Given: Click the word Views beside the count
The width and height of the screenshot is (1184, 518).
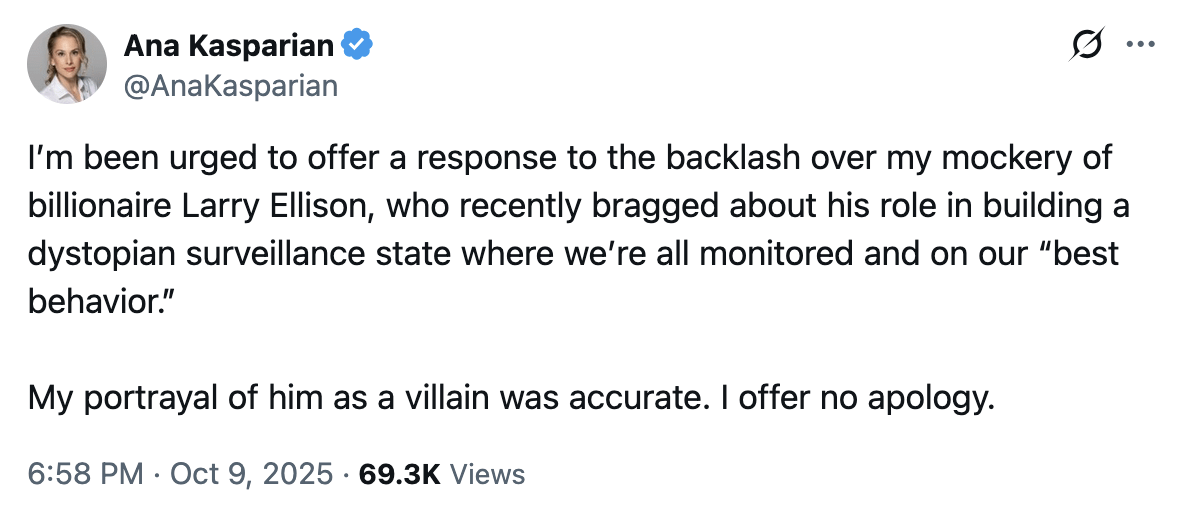Looking at the screenshot, I should pos(487,473).
